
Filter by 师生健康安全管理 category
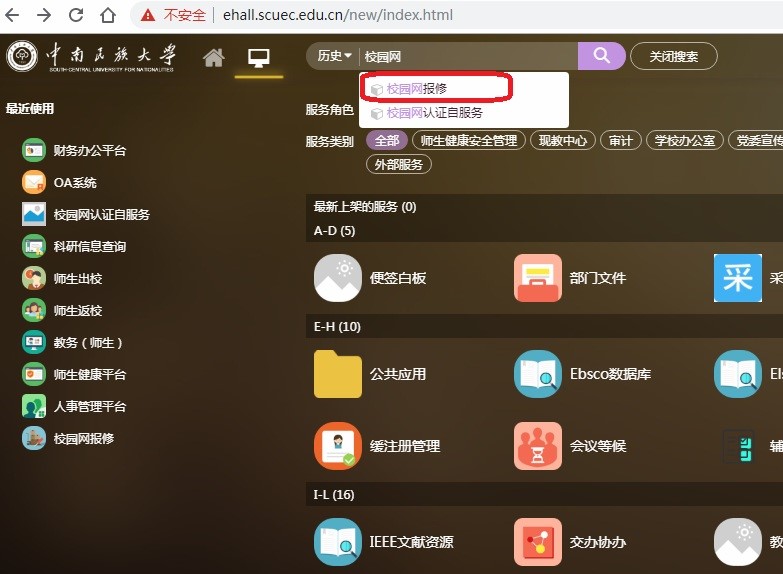pos(468,141)
